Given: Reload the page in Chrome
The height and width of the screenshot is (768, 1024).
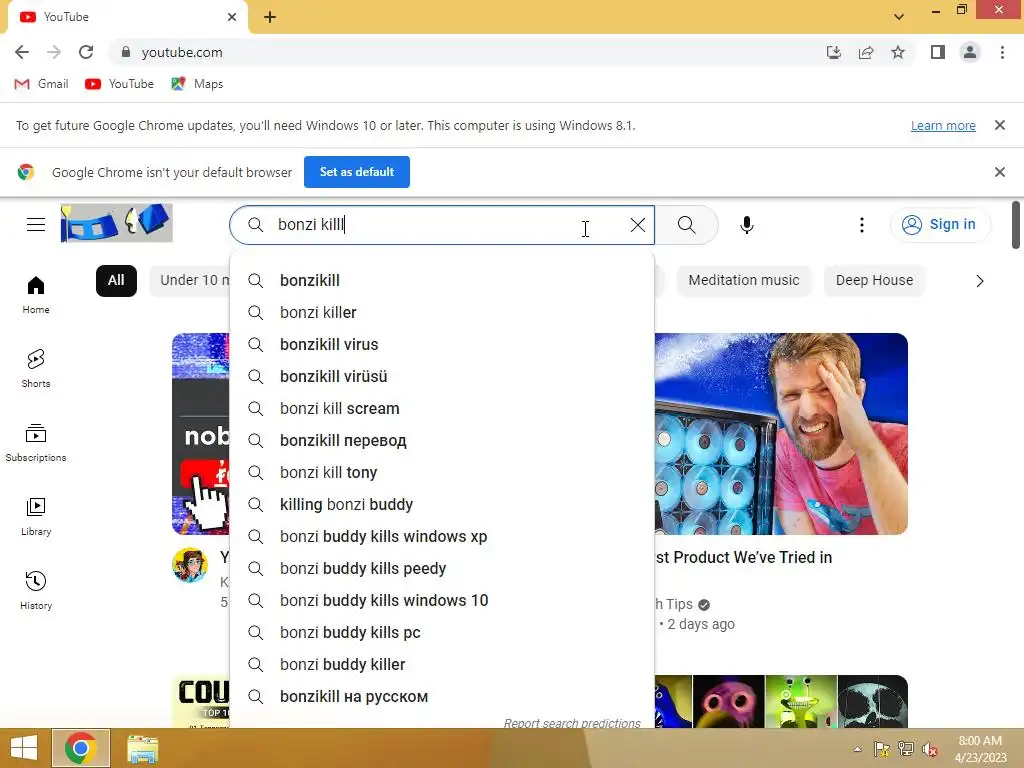Looking at the screenshot, I should 86,52.
